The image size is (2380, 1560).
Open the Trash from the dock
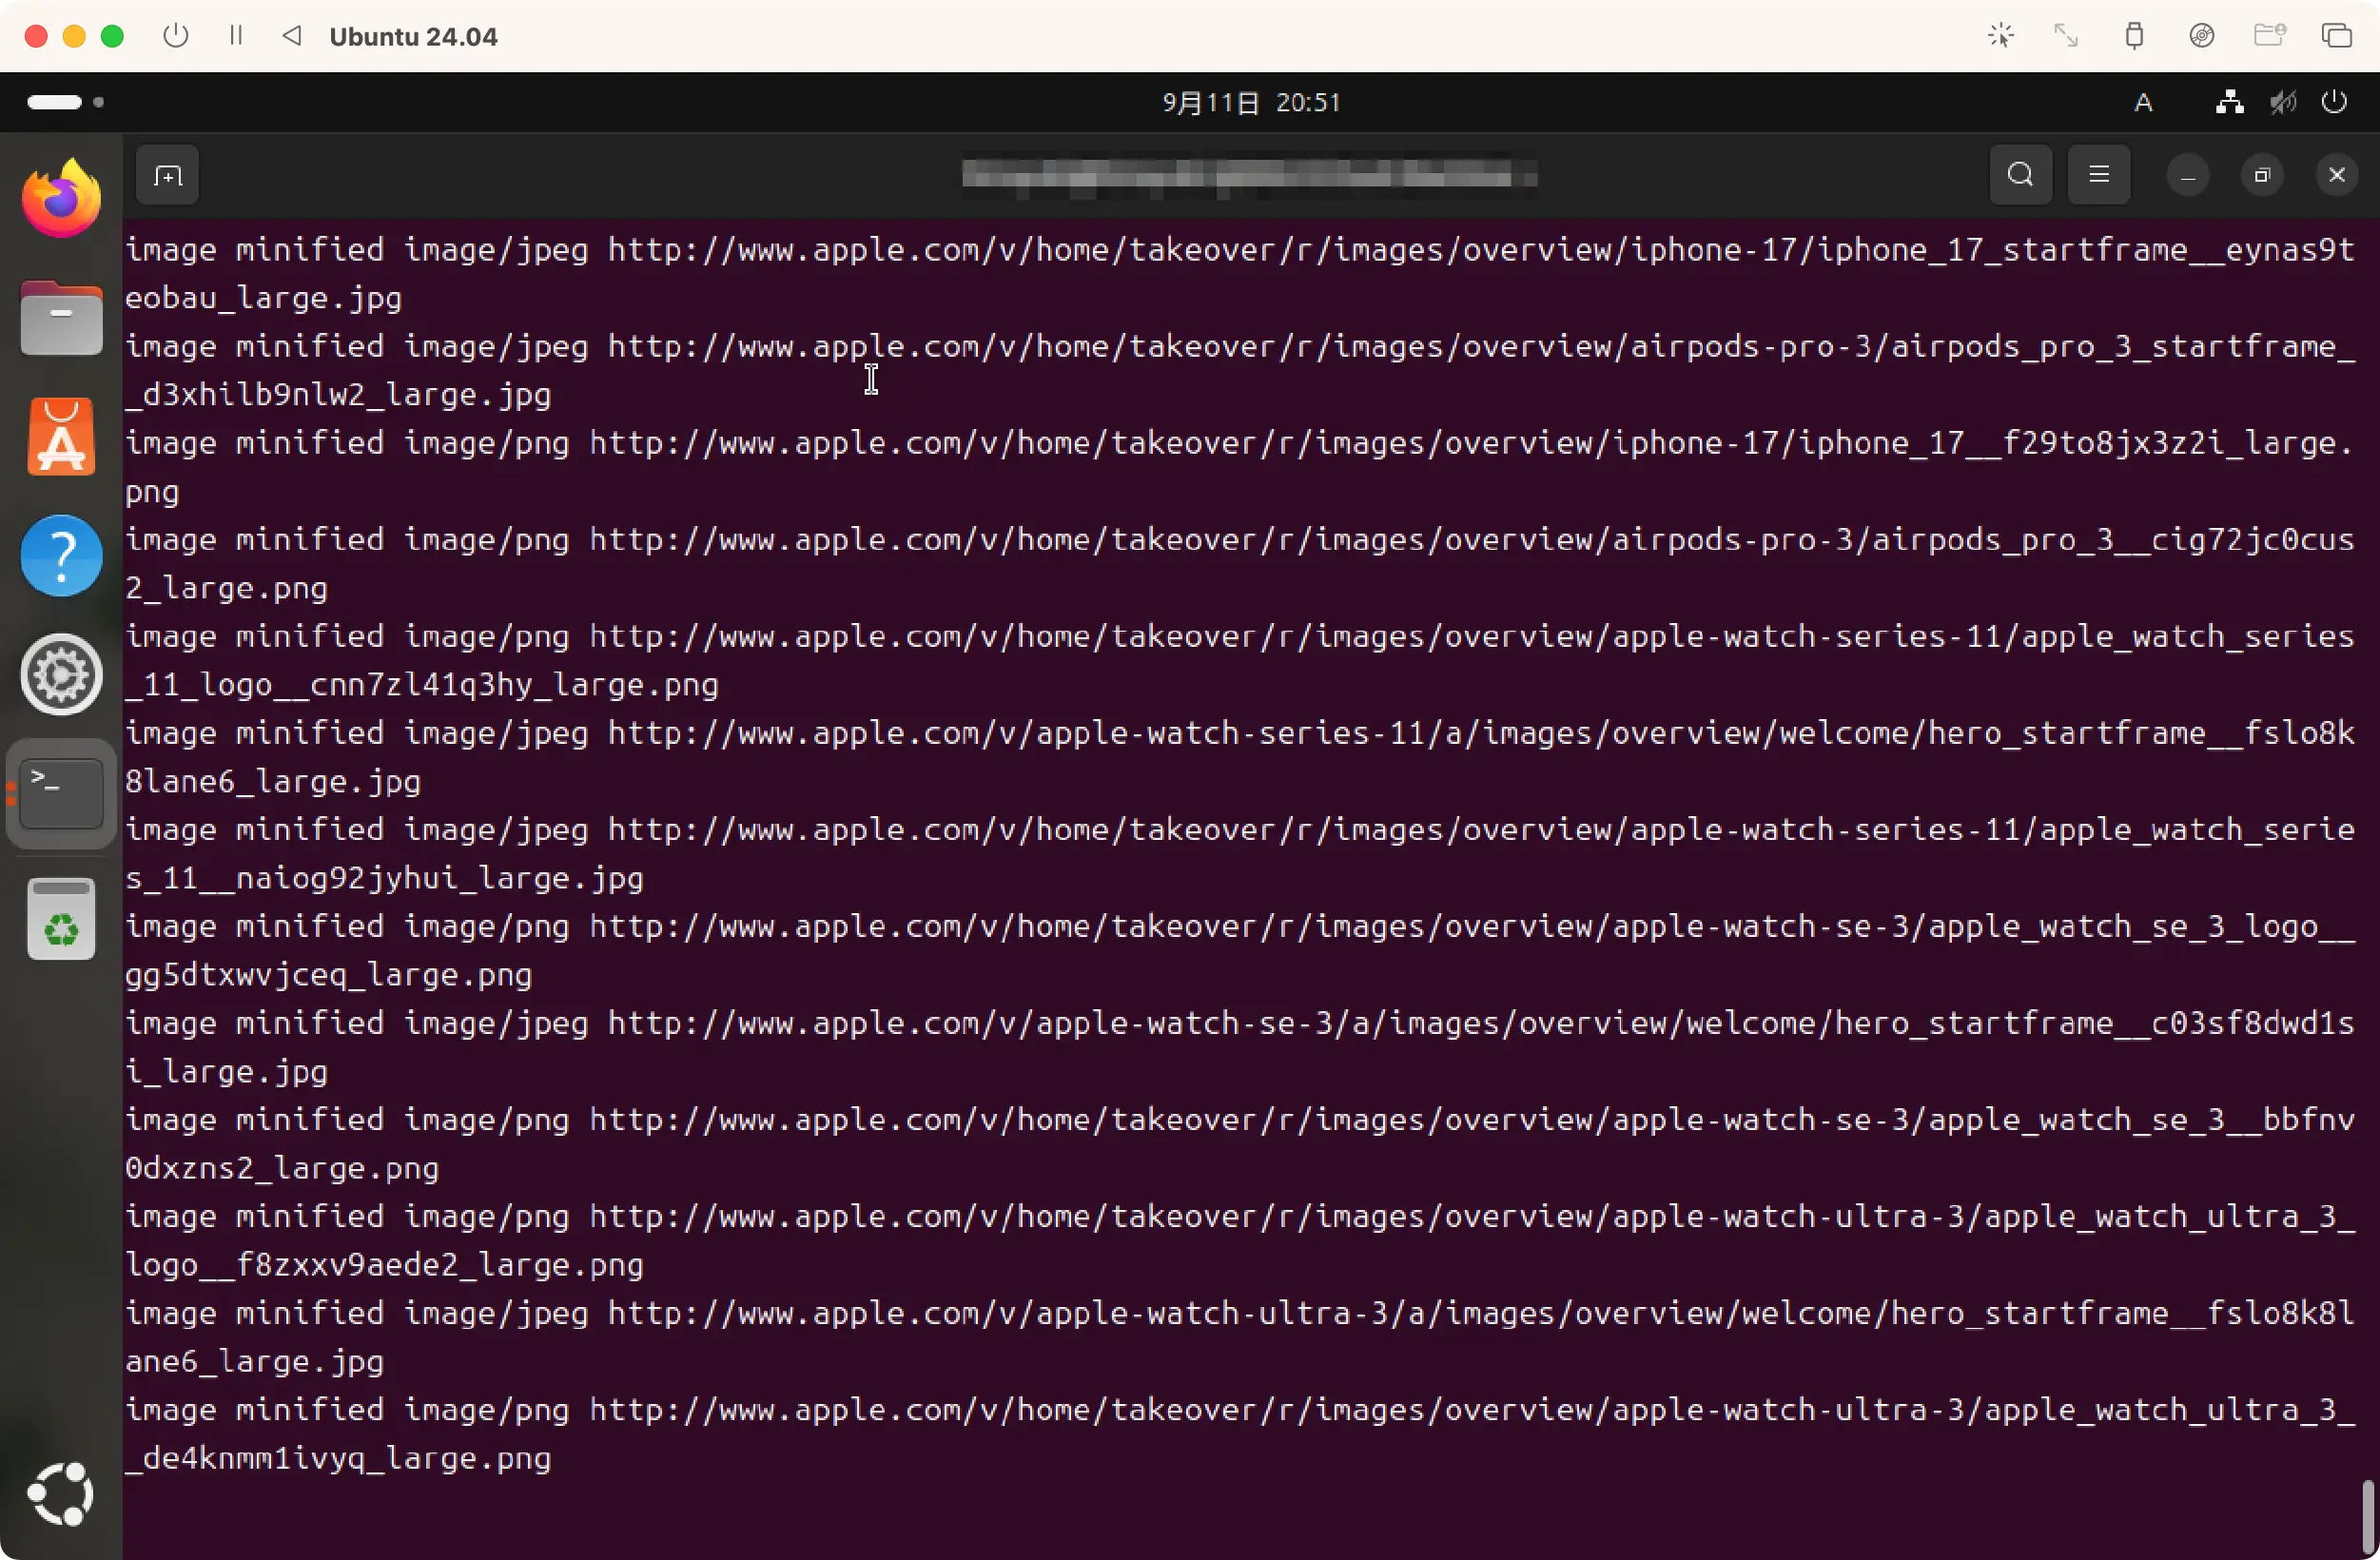(61, 919)
